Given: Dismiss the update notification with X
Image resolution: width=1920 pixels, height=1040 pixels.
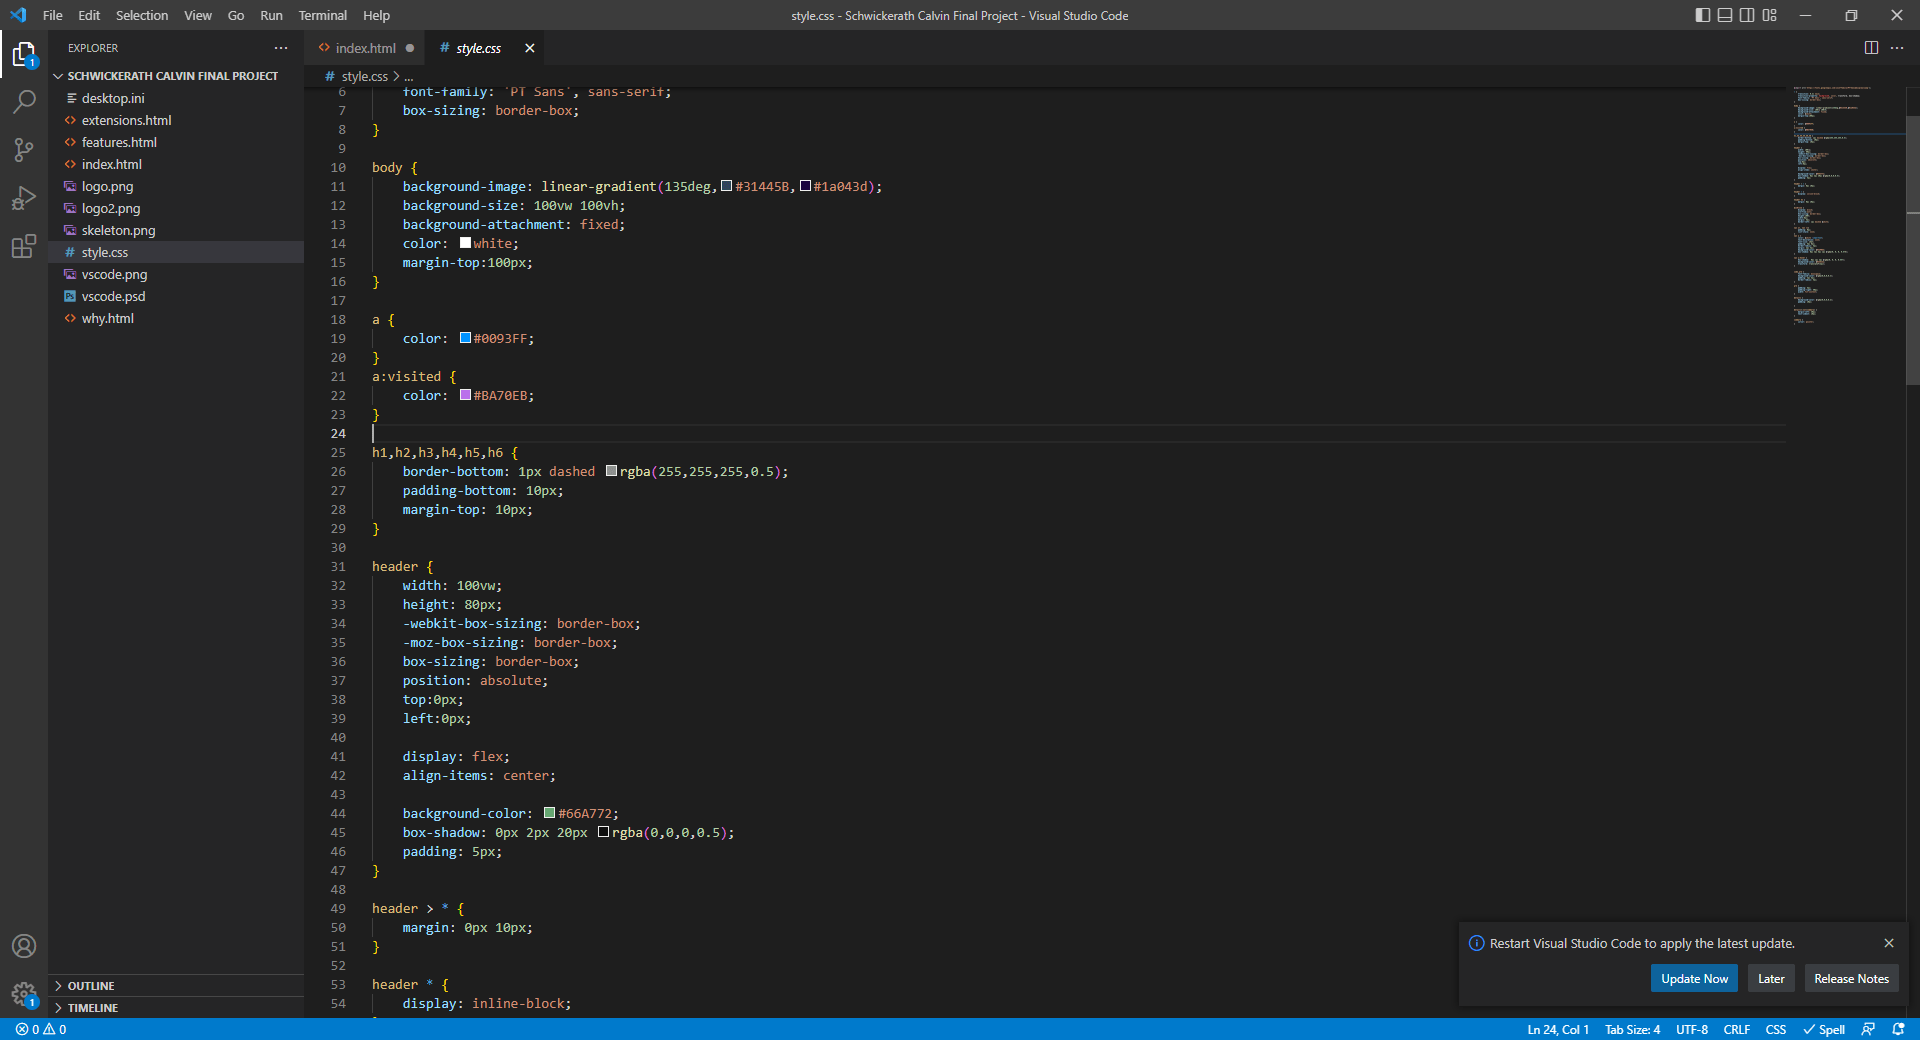Looking at the screenshot, I should click(1889, 943).
